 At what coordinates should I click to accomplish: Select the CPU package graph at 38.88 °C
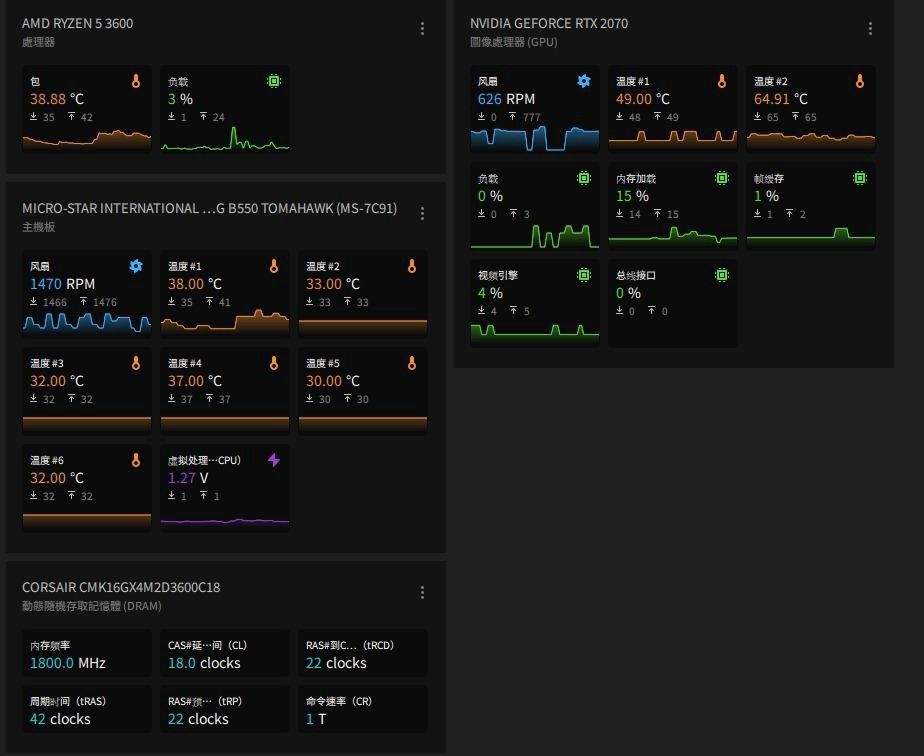pyautogui.click(x=87, y=140)
